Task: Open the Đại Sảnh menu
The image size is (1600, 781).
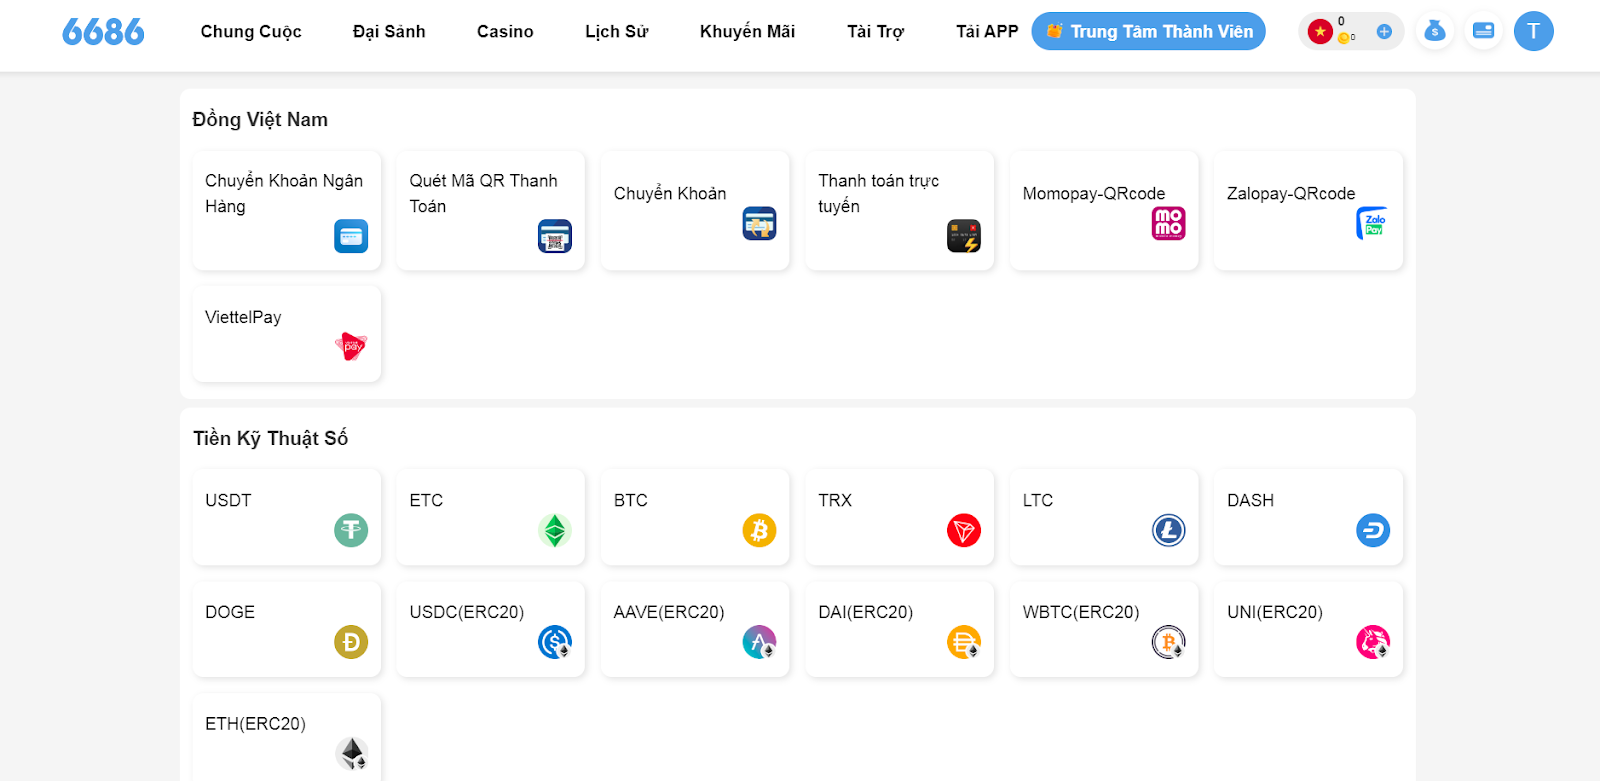Action: click(389, 32)
